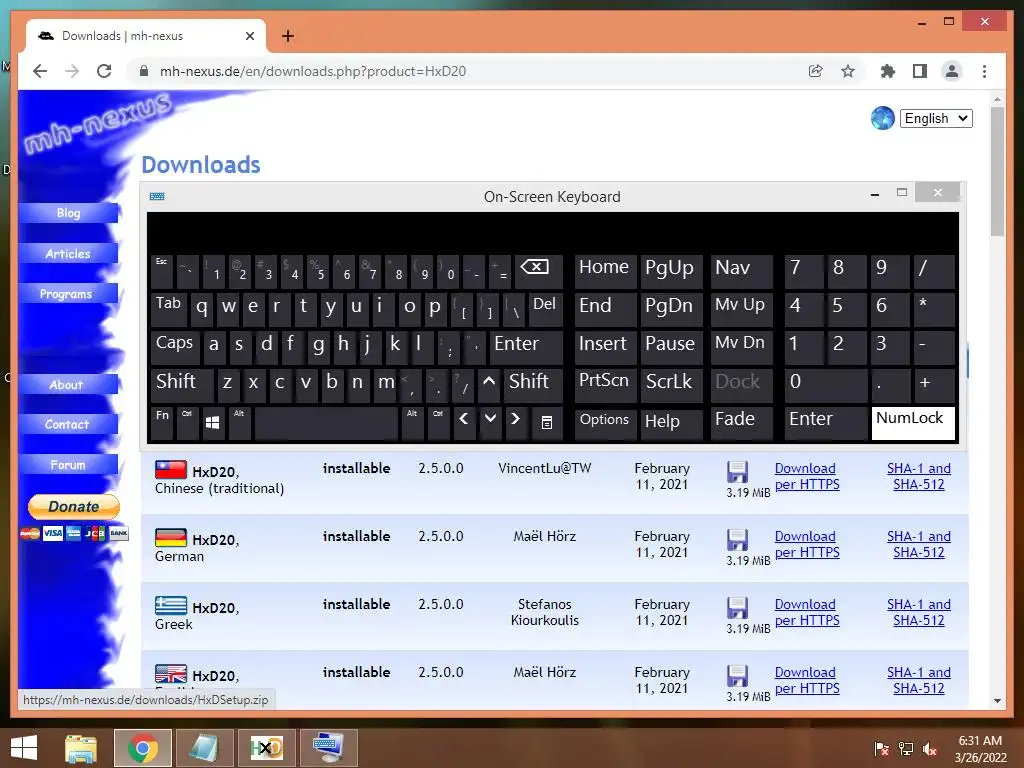Viewport: 1024px width, 768px height.
Task: Open Chrome extensions puzzle icon
Action: click(x=888, y=71)
